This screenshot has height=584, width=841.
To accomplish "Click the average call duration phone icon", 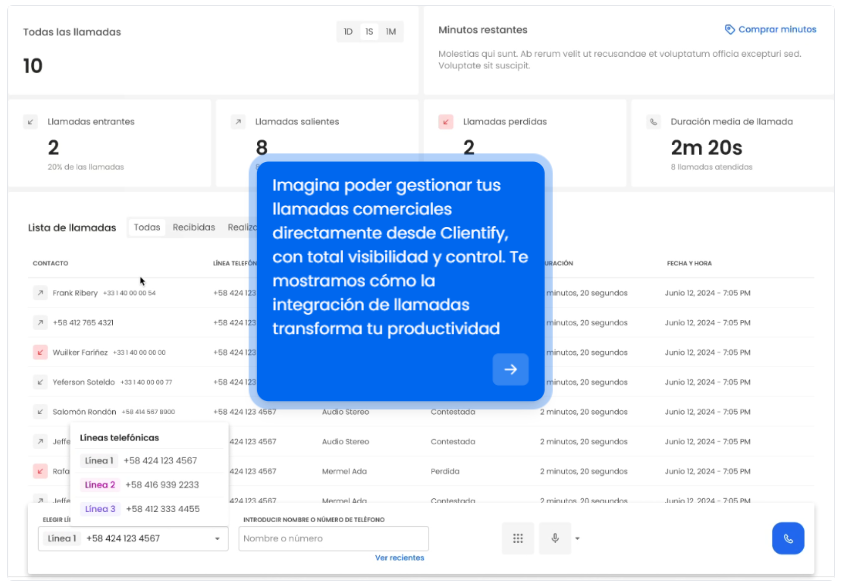I will pos(653,122).
